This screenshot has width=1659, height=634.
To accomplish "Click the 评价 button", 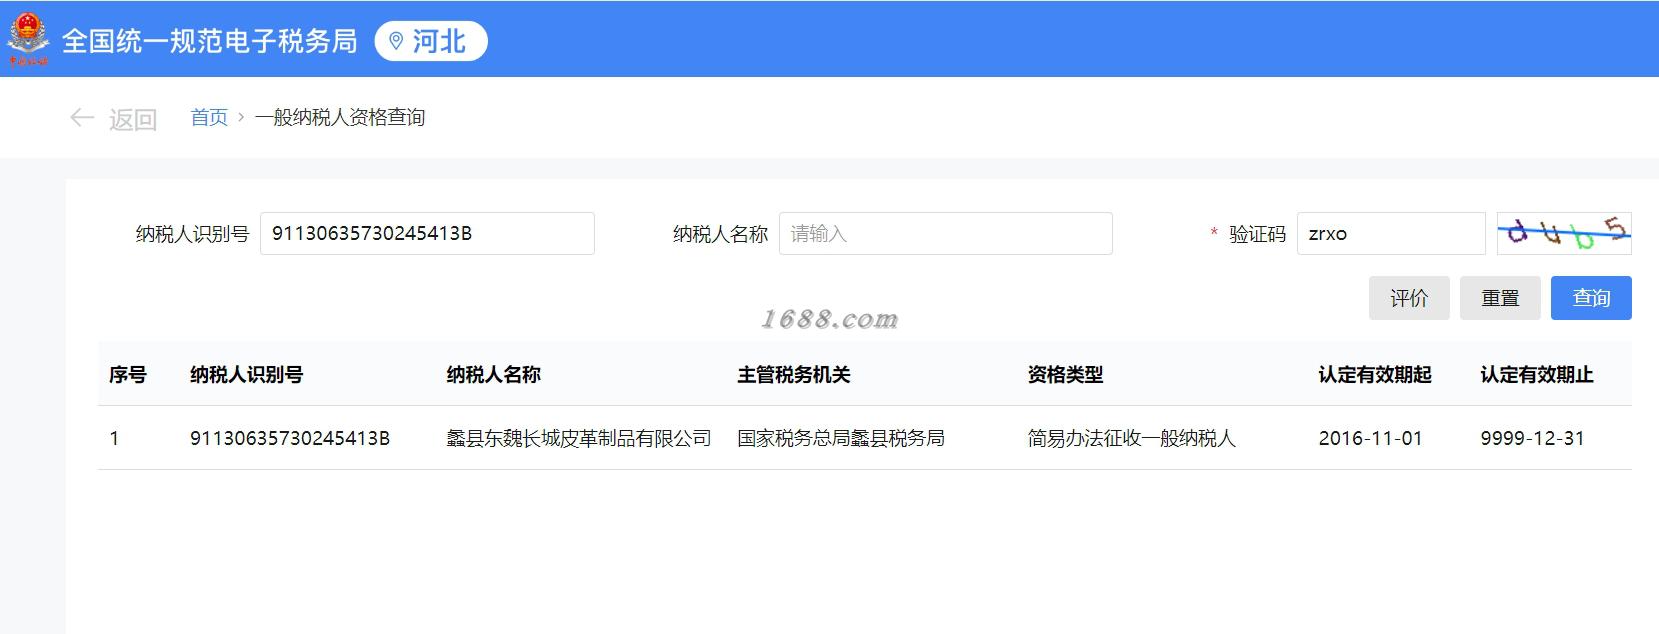I will (1409, 298).
